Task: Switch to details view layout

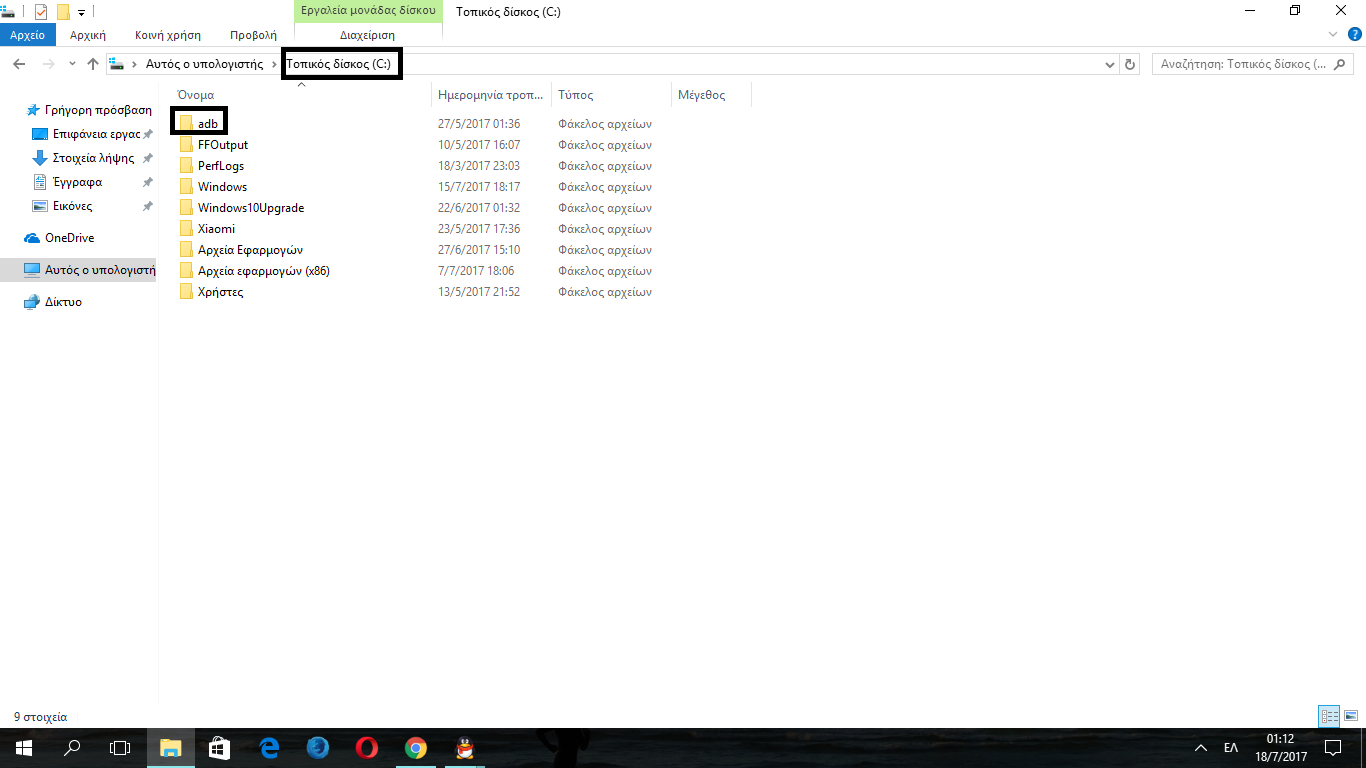Action: (x=1329, y=716)
